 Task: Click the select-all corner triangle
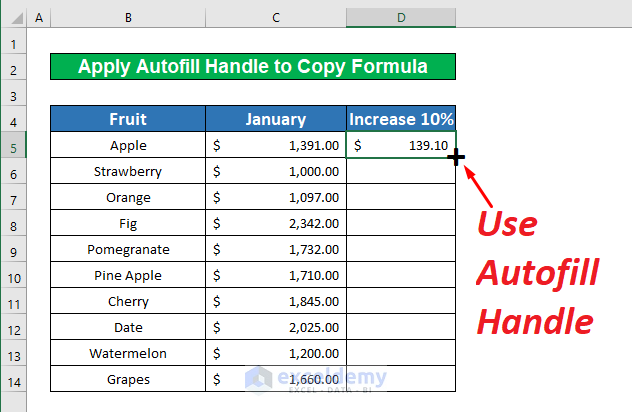pyautogui.click(x=14, y=18)
